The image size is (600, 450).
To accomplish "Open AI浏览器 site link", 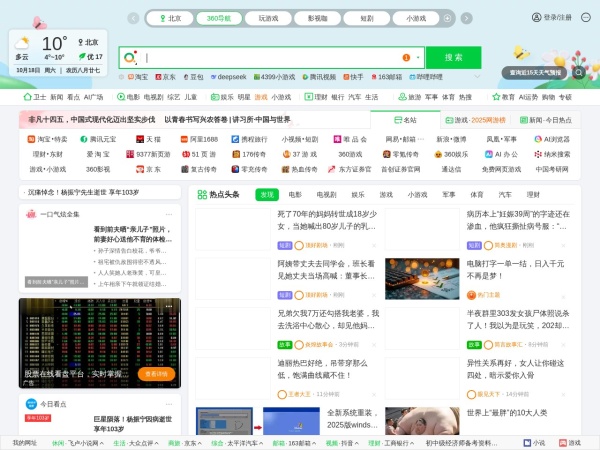I will (552, 139).
